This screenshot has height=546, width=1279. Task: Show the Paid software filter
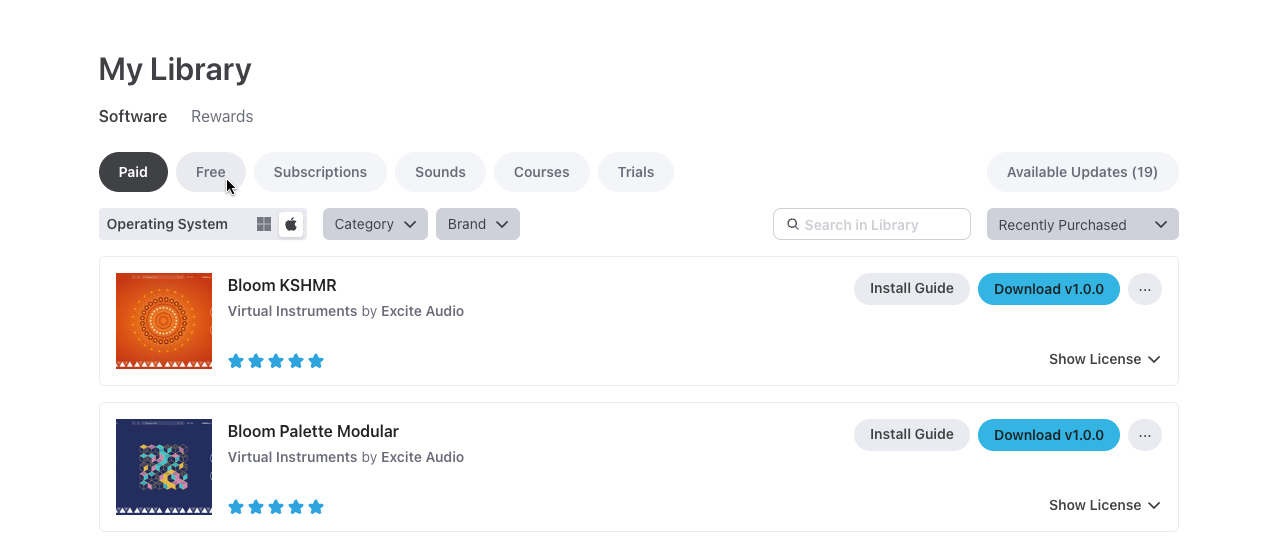[133, 172]
